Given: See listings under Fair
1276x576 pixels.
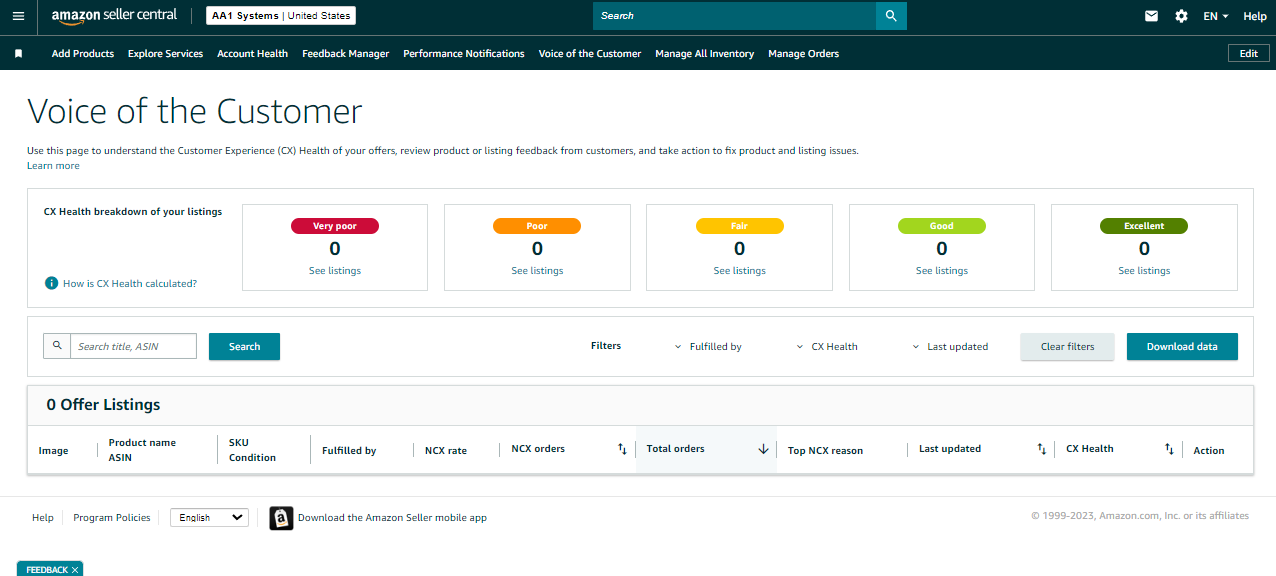Looking at the screenshot, I should click(740, 271).
